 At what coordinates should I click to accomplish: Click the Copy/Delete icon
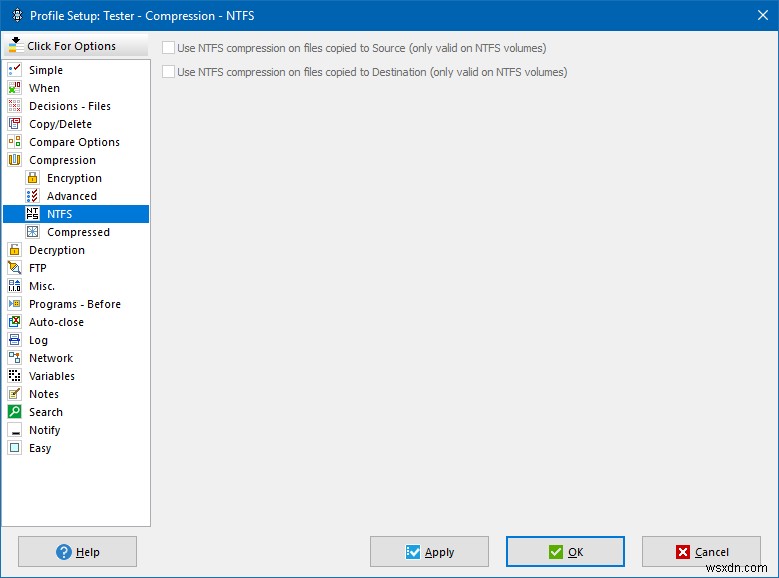14,123
